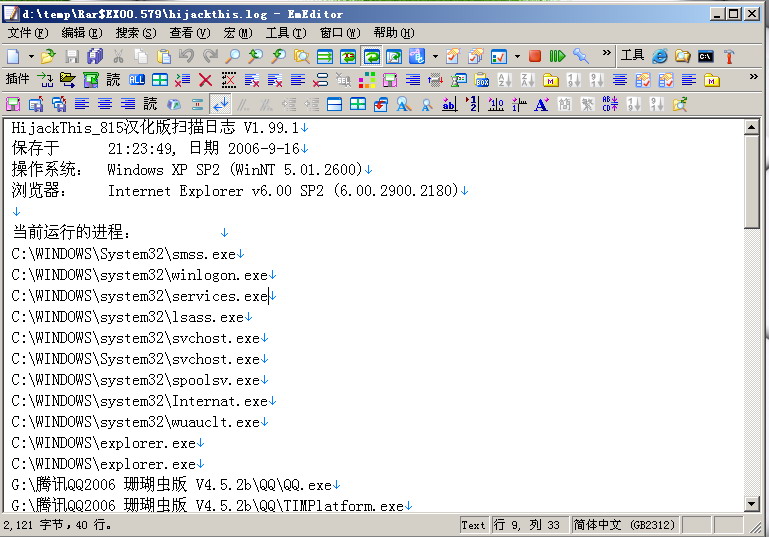Click the center-align lines icon in bottom toolbar

tap(105, 104)
